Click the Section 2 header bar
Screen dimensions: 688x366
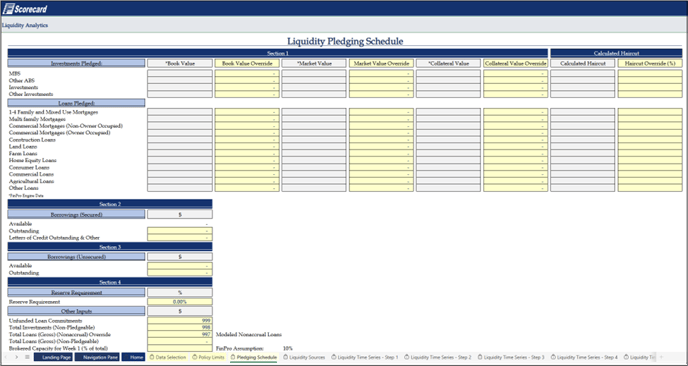(110, 204)
